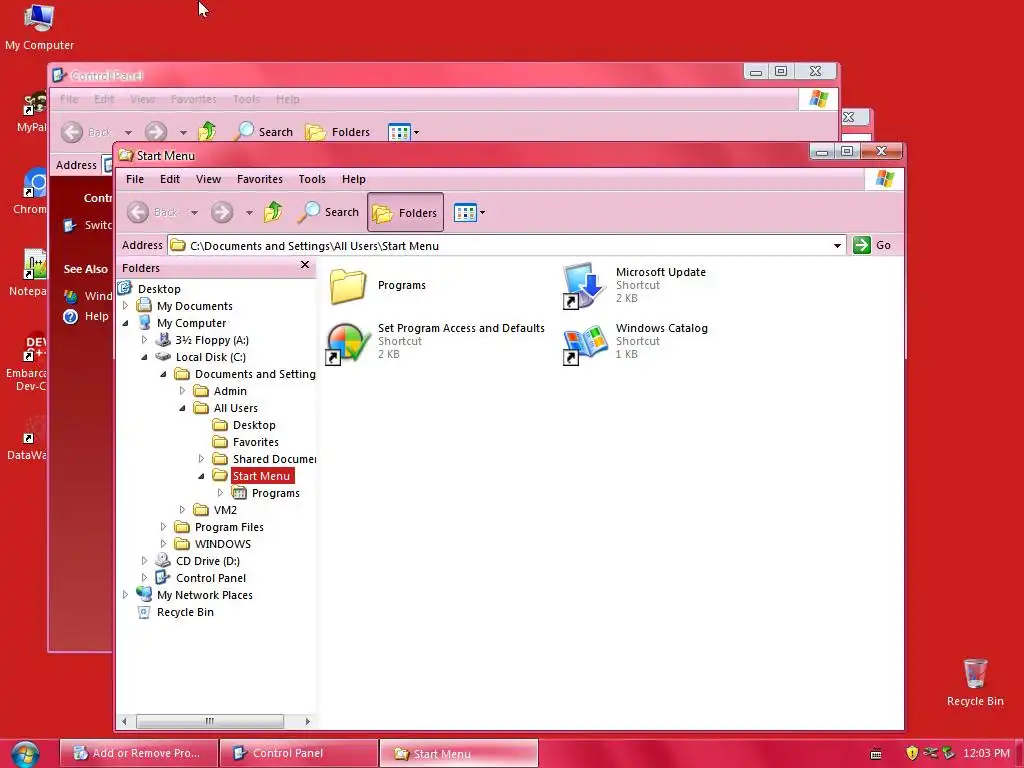Open Favorites menu in Start Menu window
Image resolution: width=1024 pixels, height=768 pixels.
(x=260, y=179)
